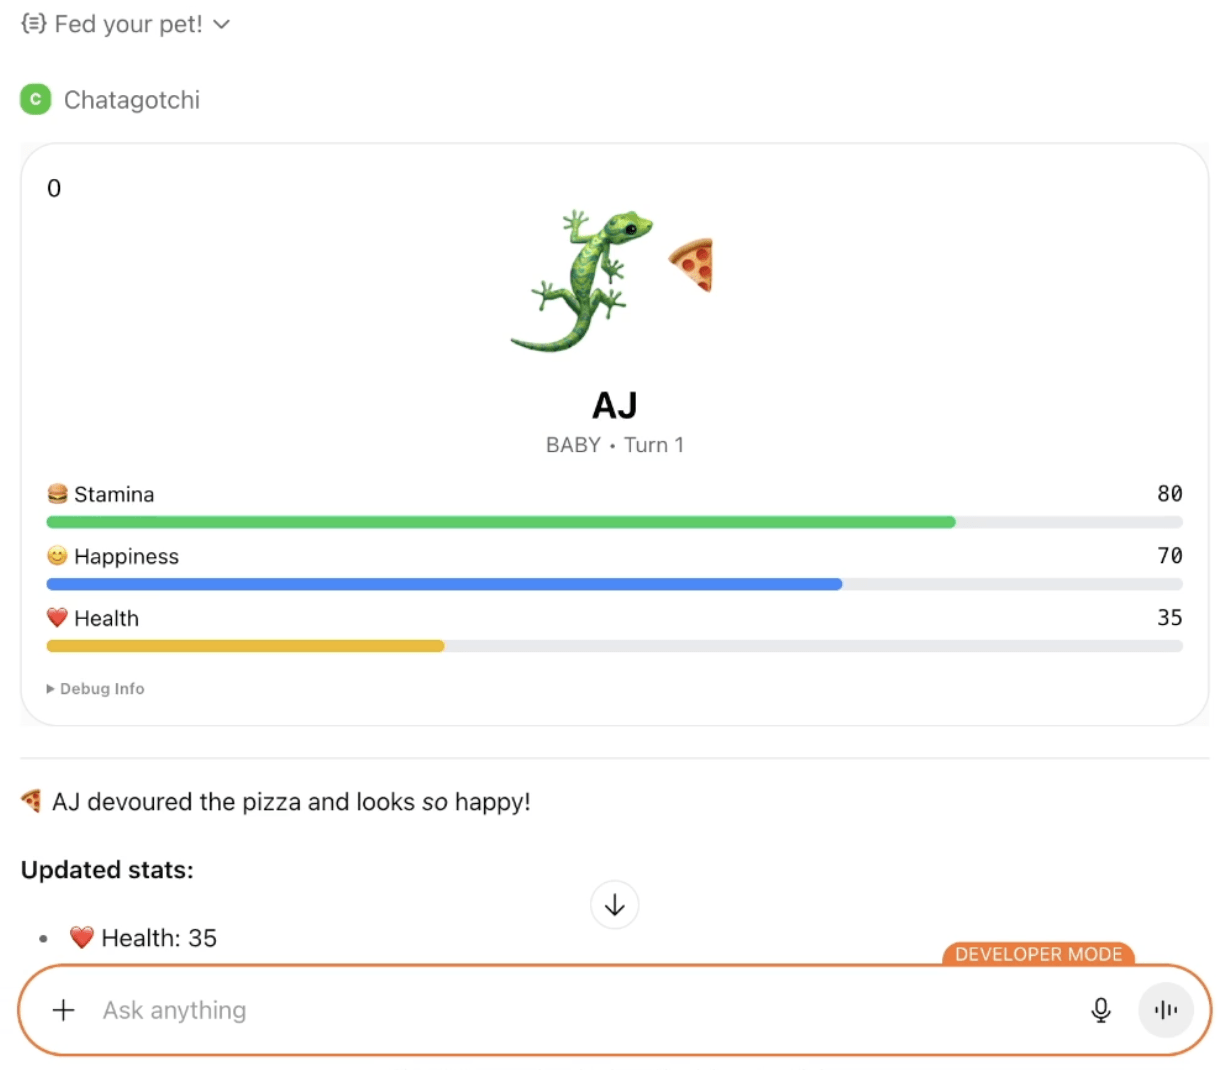Click the tool-call braces icon

pos(33,24)
